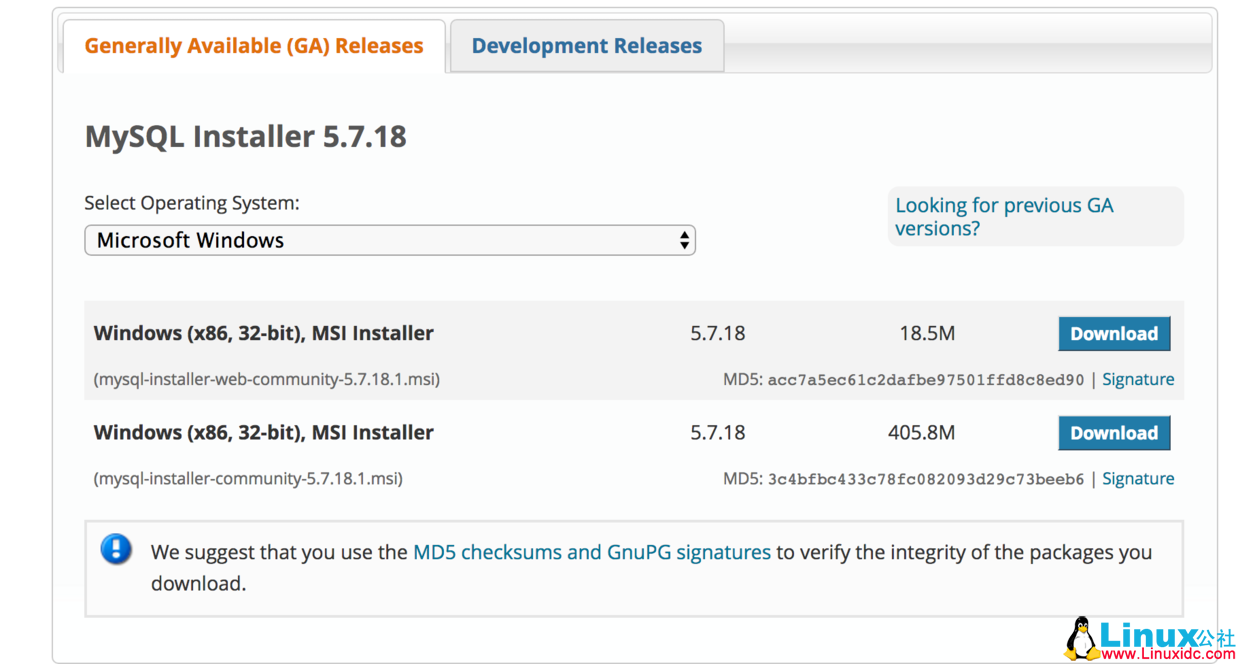The height and width of the screenshot is (664, 1240).
Task: Open the Select Operating System dropdown
Action: click(389, 240)
